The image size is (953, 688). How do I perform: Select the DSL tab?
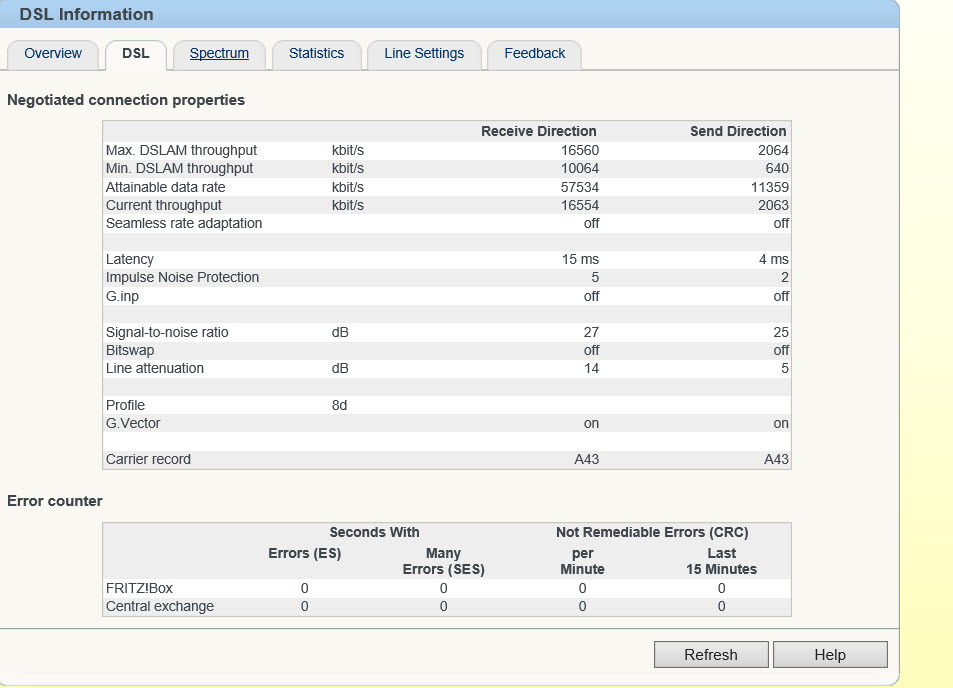click(x=136, y=54)
